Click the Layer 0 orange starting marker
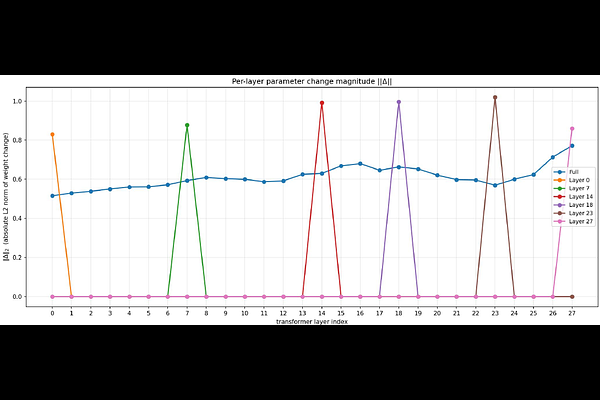 (x=52, y=134)
